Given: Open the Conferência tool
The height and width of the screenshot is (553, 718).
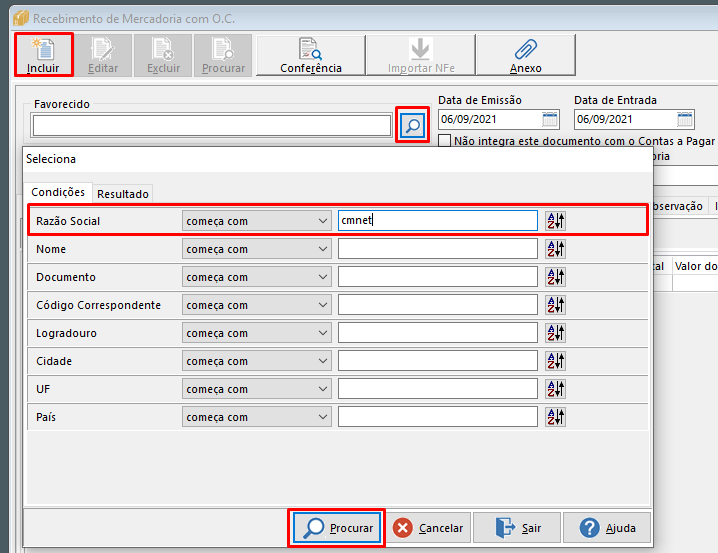Looking at the screenshot, I should pos(311,55).
